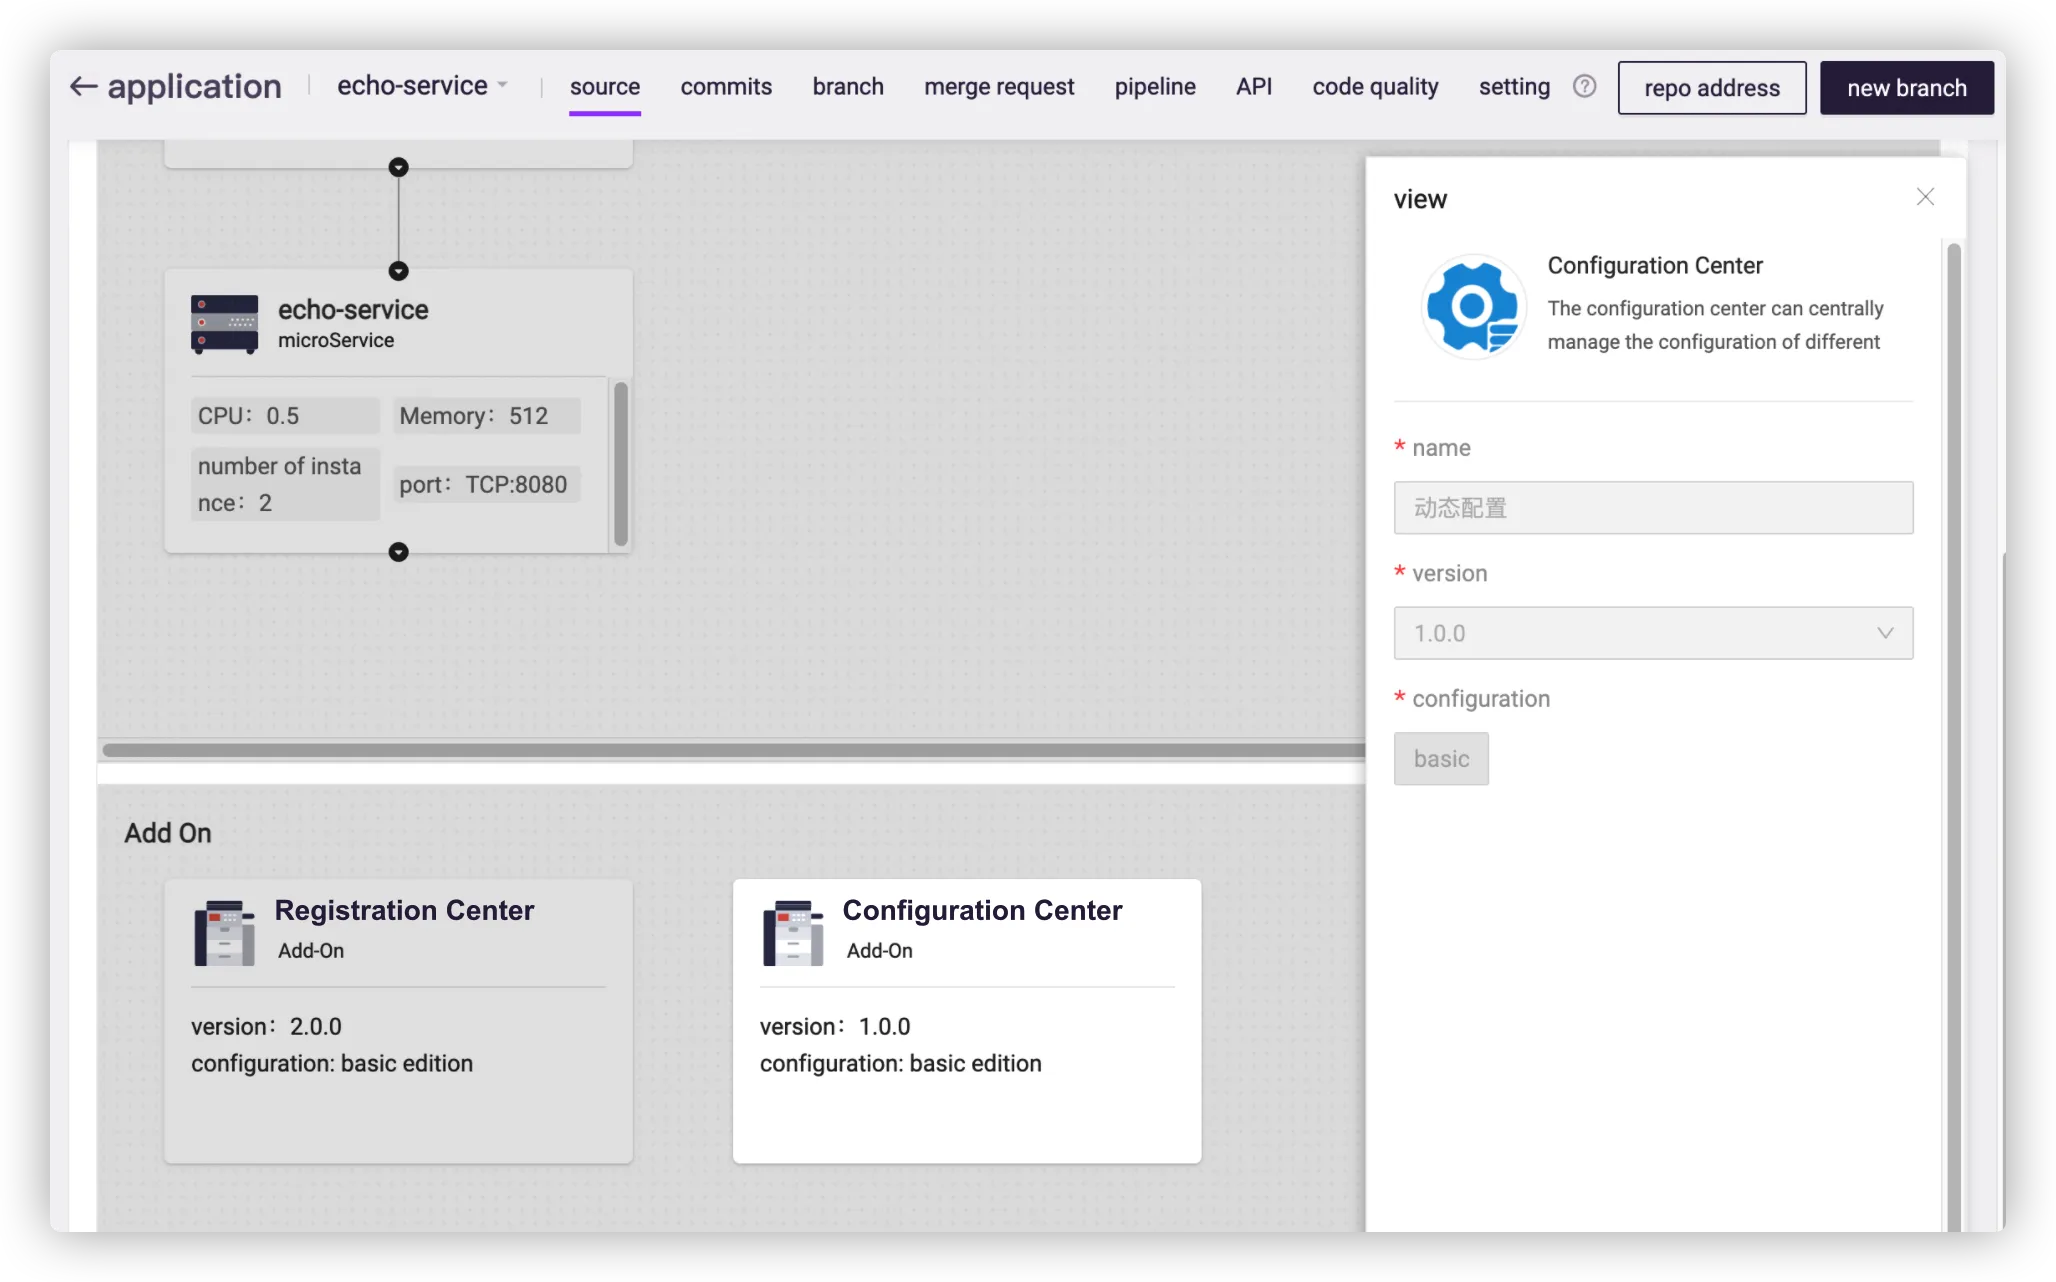This screenshot has height=1282, width=2056.
Task: Click the echo-service card vertical scrollbar
Action: (x=621, y=464)
